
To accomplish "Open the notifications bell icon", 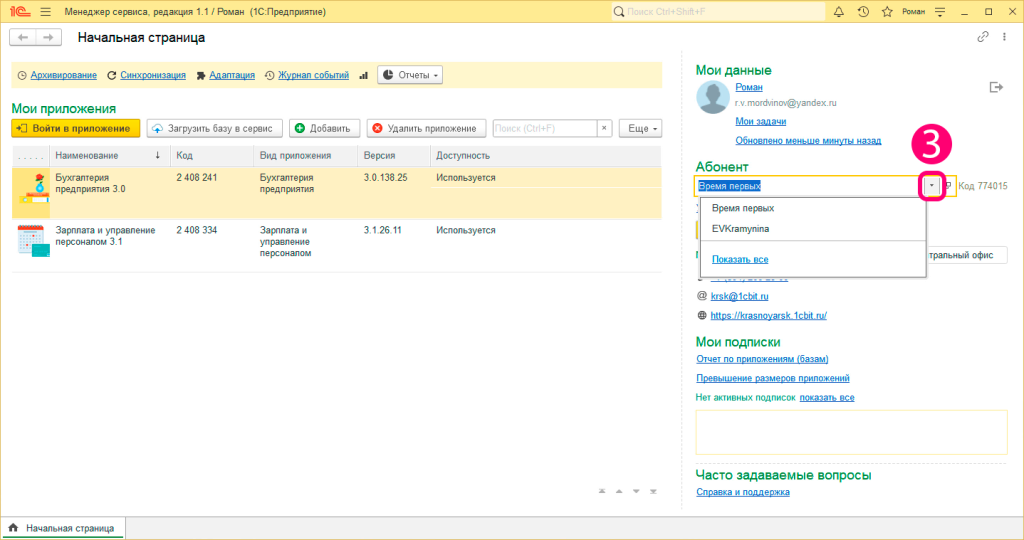I will click(839, 12).
